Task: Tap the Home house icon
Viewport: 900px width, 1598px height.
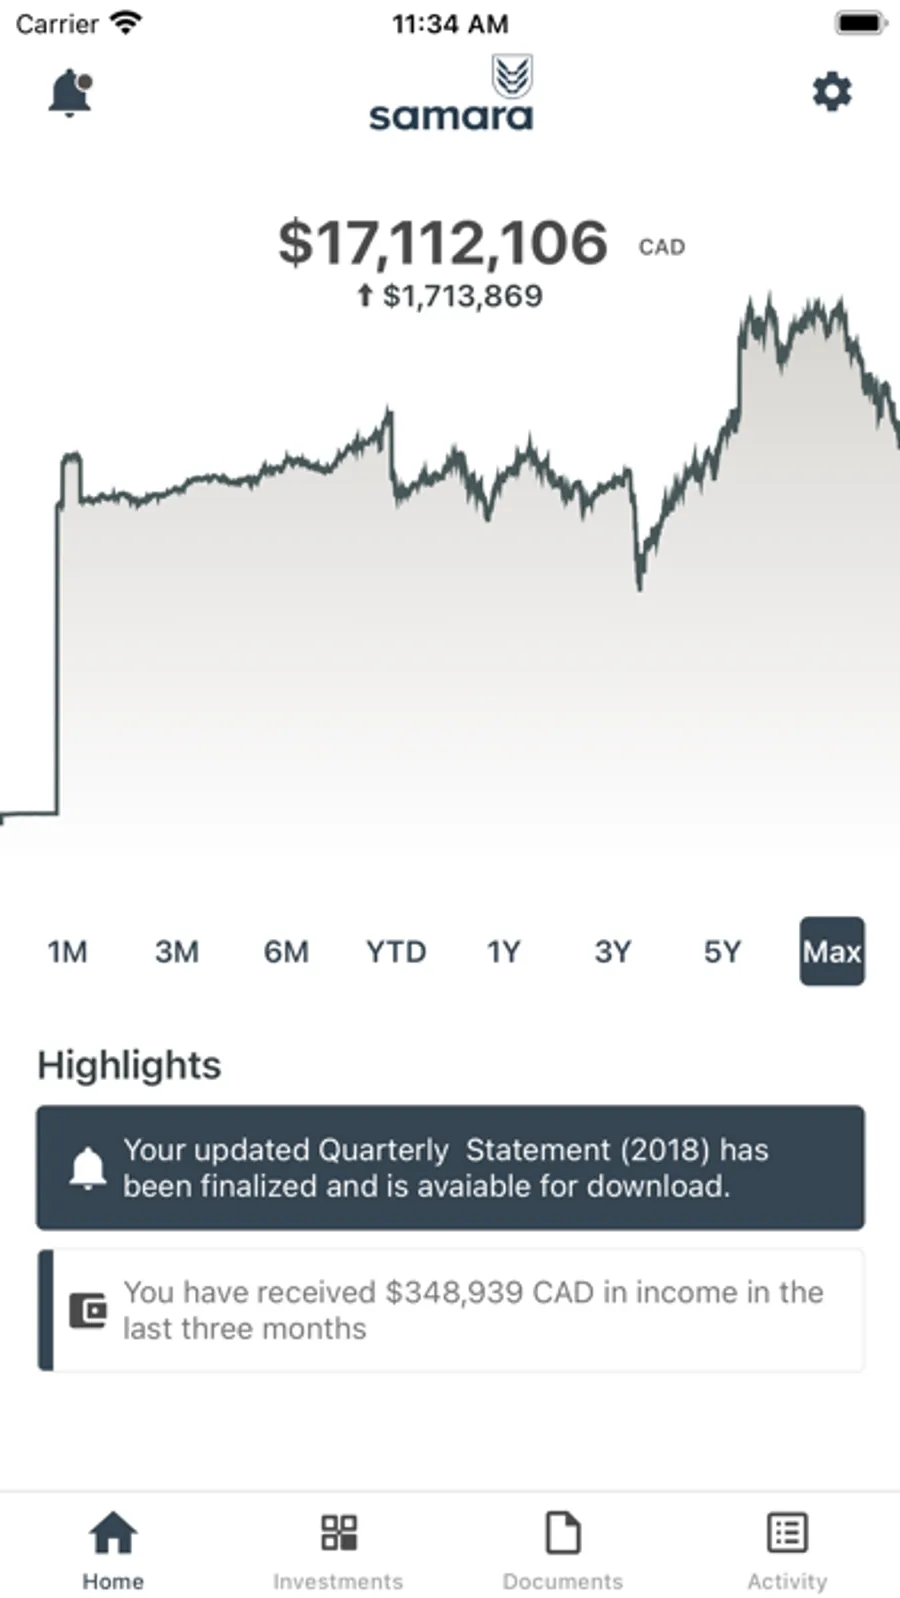Action: (113, 1533)
